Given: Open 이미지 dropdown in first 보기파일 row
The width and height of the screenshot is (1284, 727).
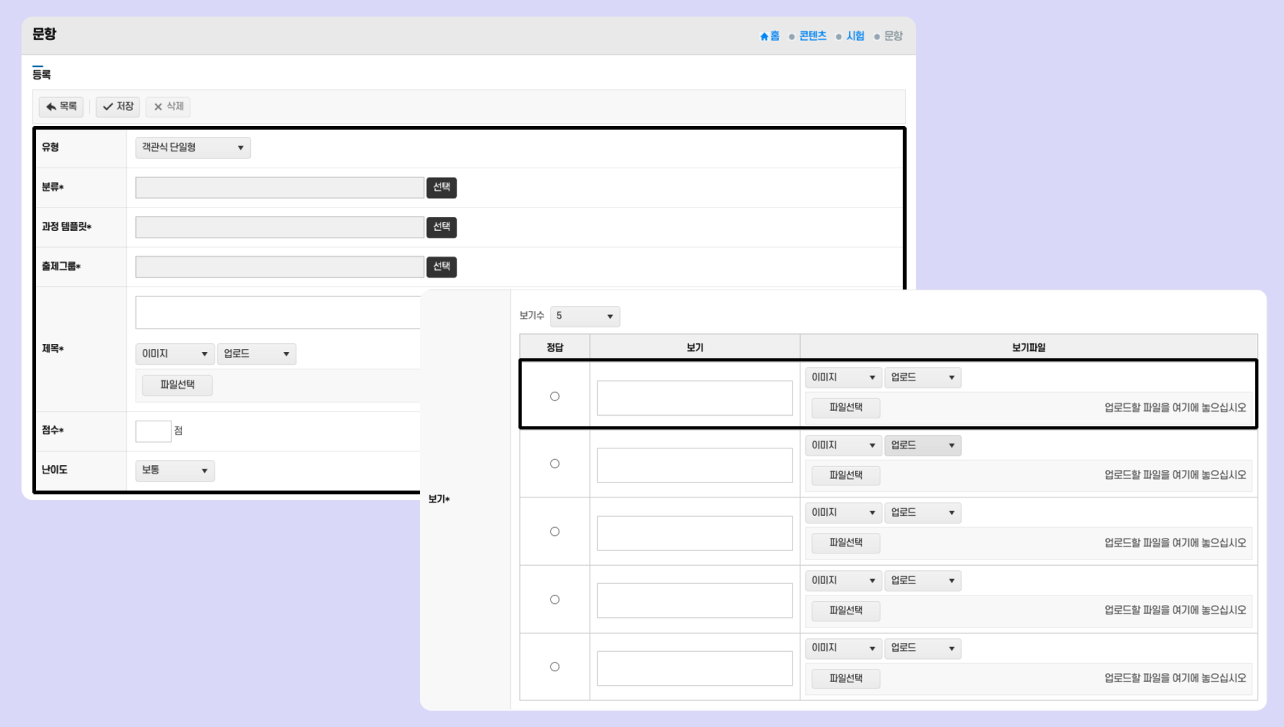Looking at the screenshot, I should 843,378.
